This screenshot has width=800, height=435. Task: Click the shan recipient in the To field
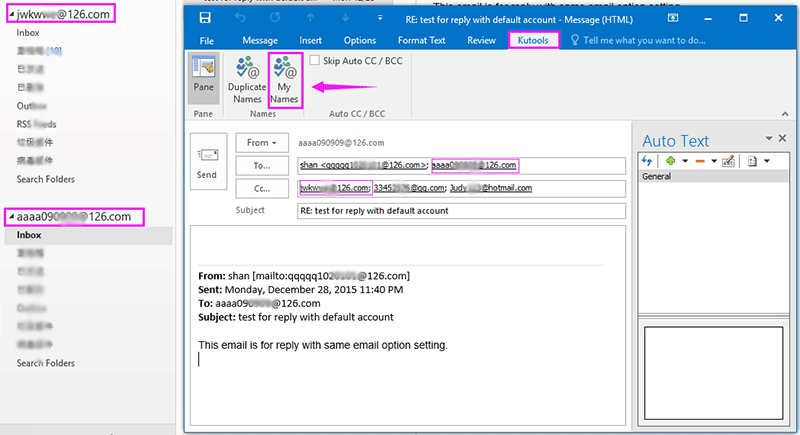pos(363,165)
